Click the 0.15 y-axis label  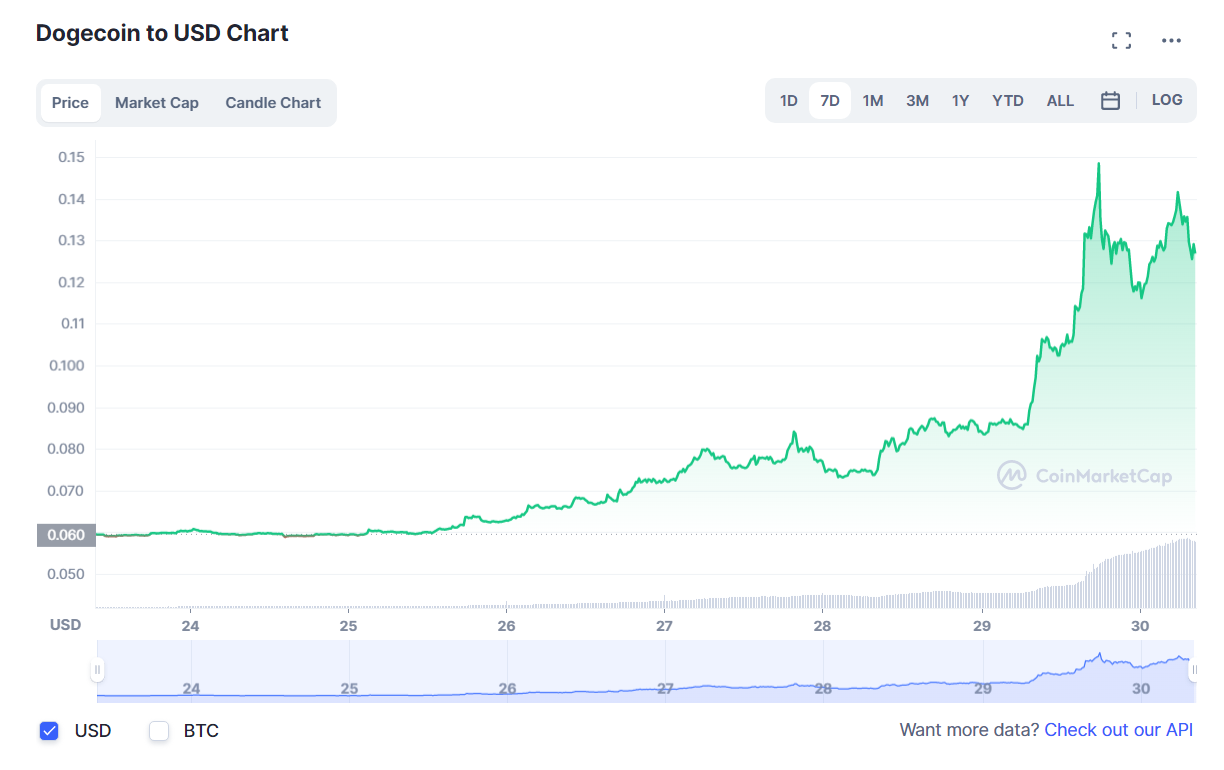(x=71, y=157)
